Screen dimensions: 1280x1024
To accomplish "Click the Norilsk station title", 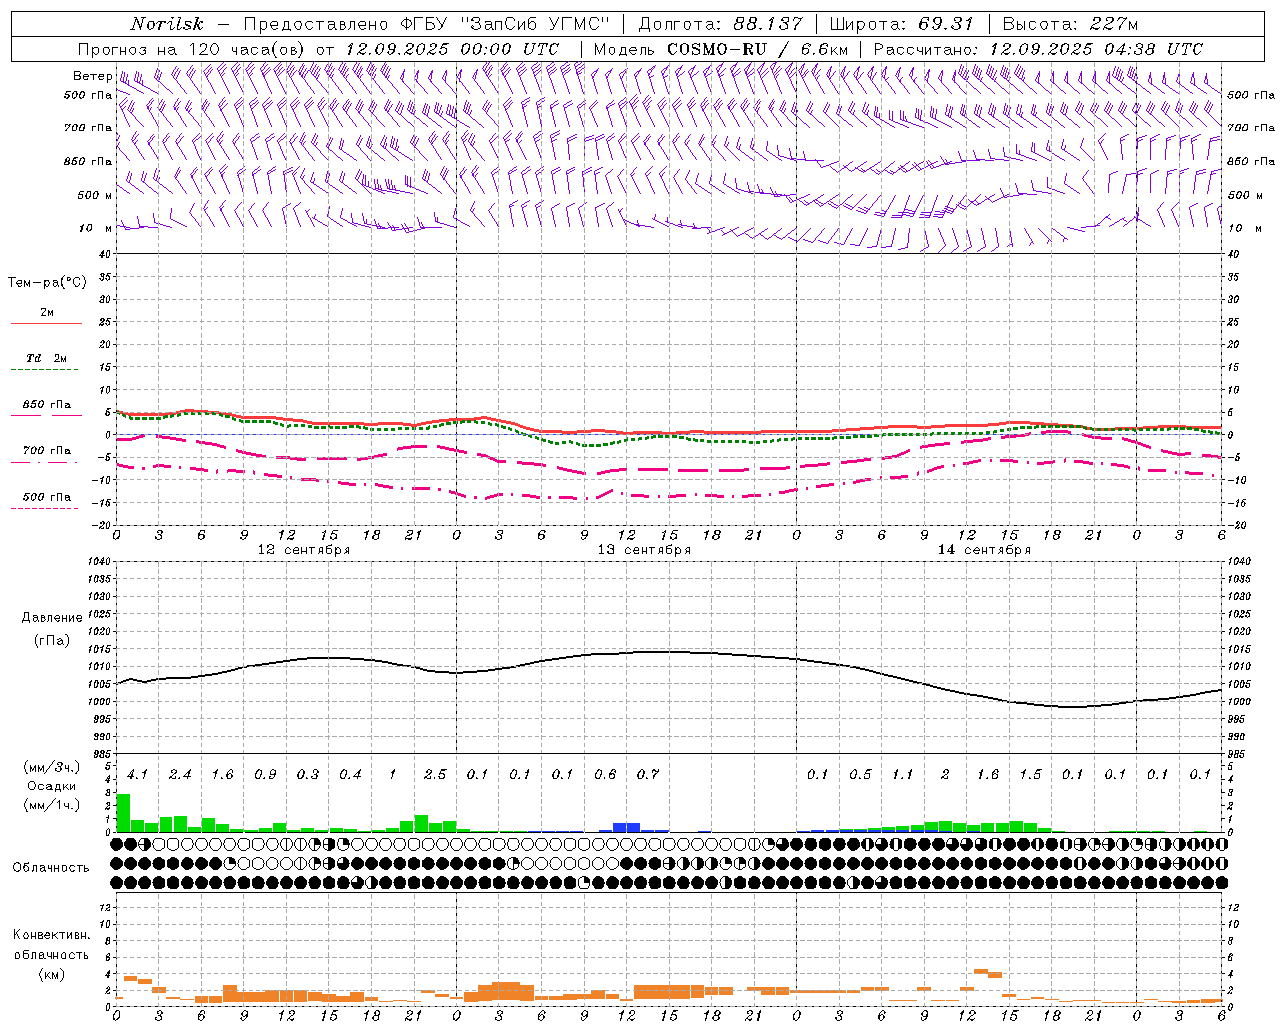I will [x=167, y=24].
